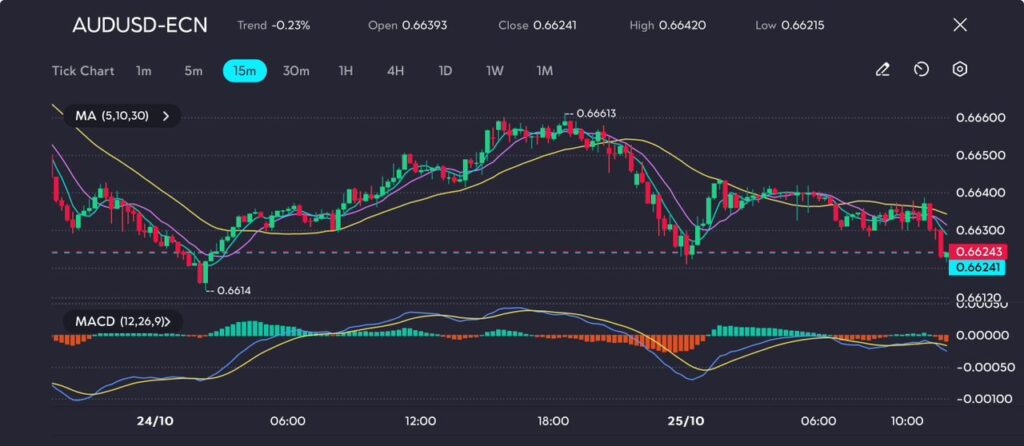Screen dimensions: 1024x446
Task: Change to the 1M monthly timeframe
Action: [x=544, y=71]
